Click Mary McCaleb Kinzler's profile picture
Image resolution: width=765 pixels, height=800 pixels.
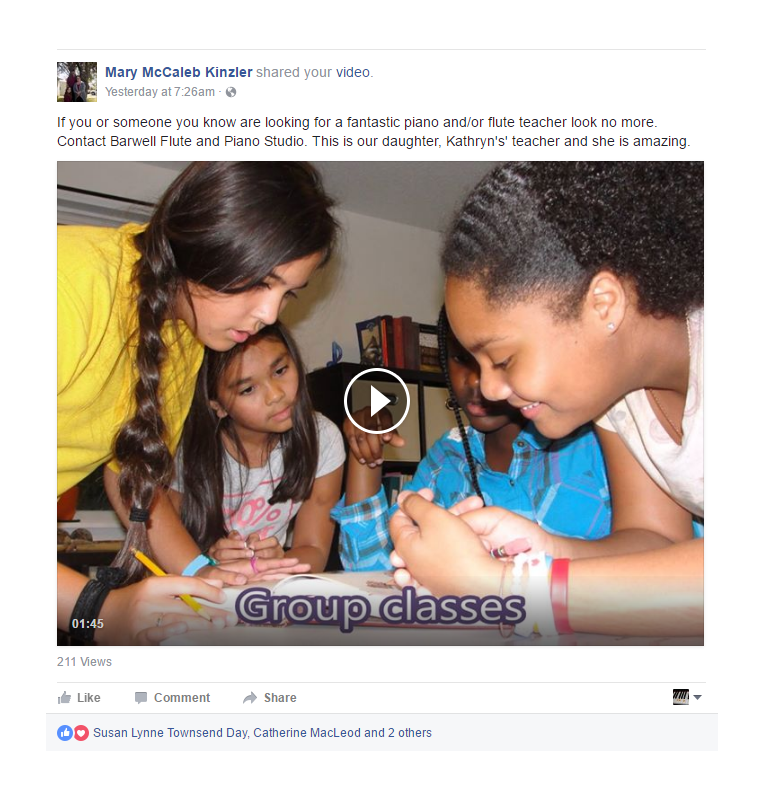[x=77, y=82]
